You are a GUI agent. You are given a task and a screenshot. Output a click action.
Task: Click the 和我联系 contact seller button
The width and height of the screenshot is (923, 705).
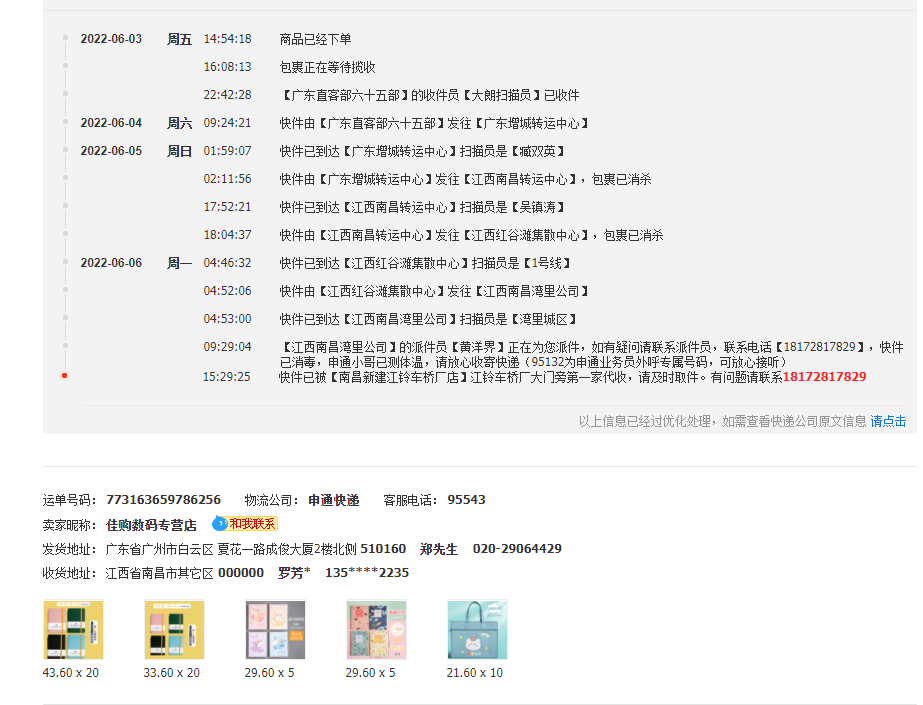pos(252,524)
